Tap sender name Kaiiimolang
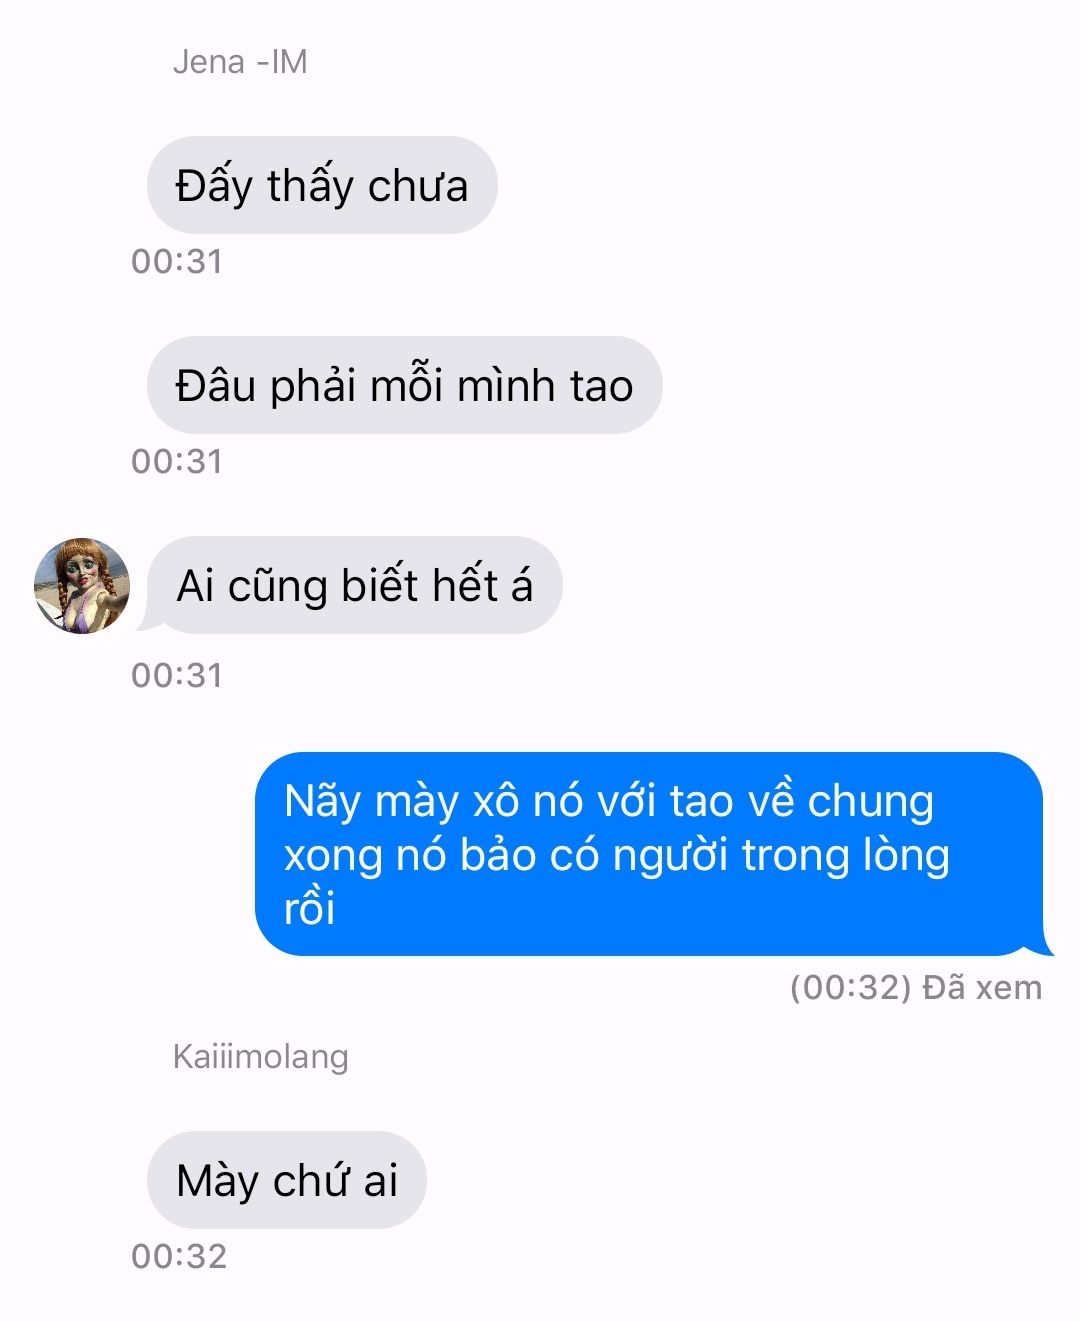The height and width of the screenshot is (1322, 1080). point(260,1057)
